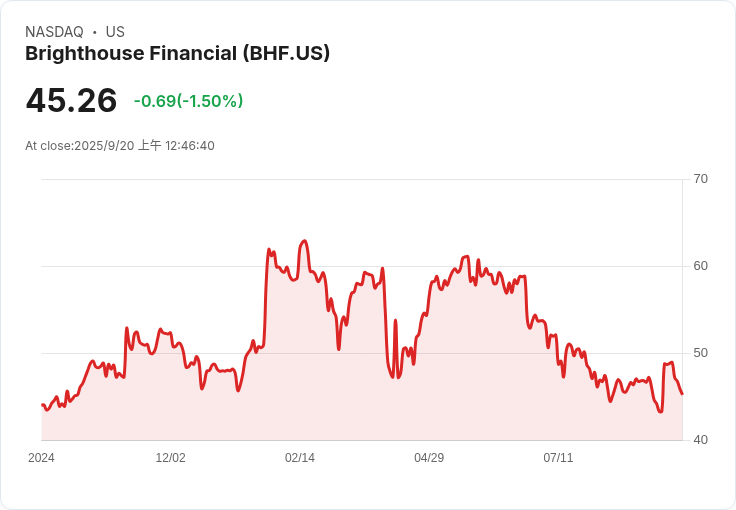
Task: Click the 04/29 date on the x-axis
Action: tap(429, 458)
